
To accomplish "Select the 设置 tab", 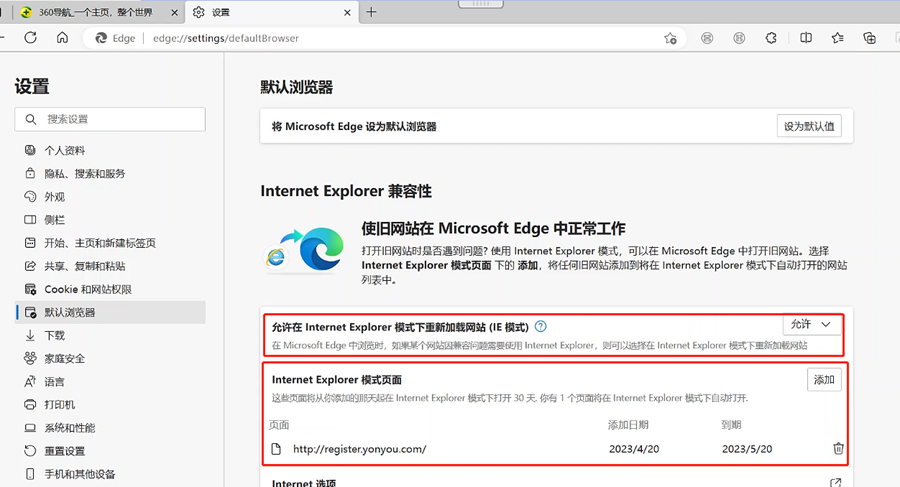I will click(x=272, y=12).
